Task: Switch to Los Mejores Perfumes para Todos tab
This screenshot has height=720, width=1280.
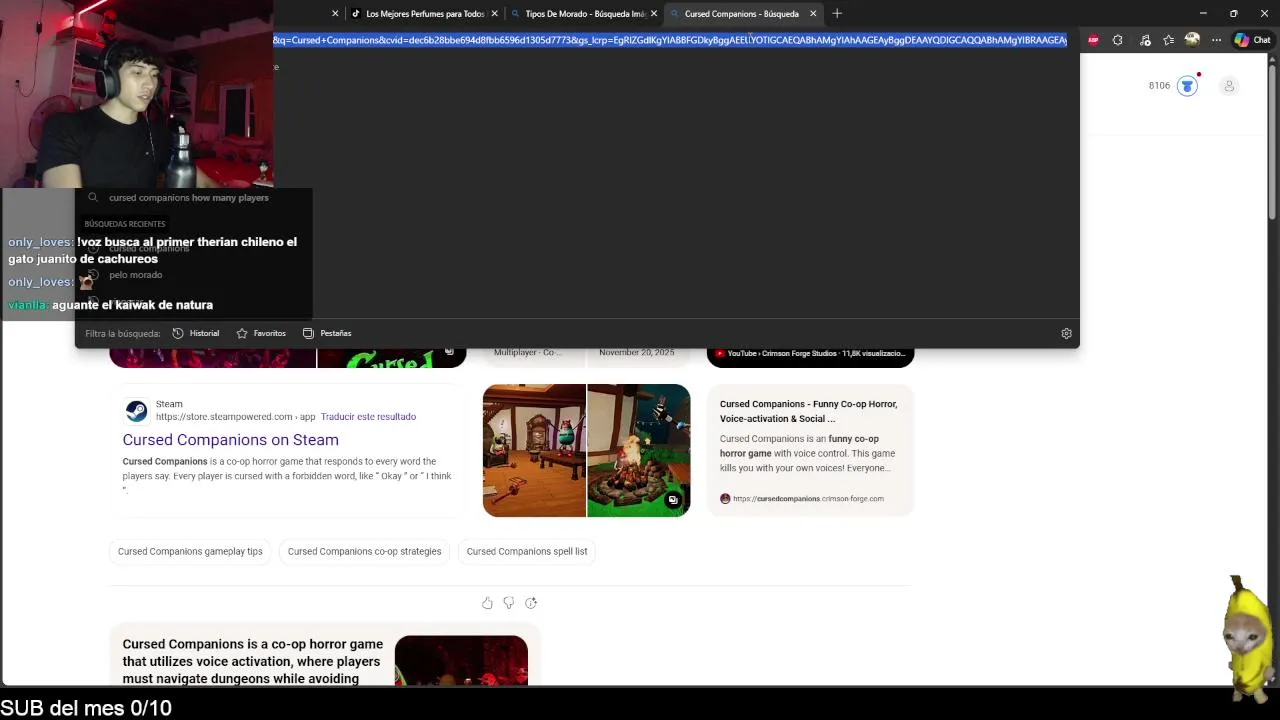Action: (x=425, y=14)
